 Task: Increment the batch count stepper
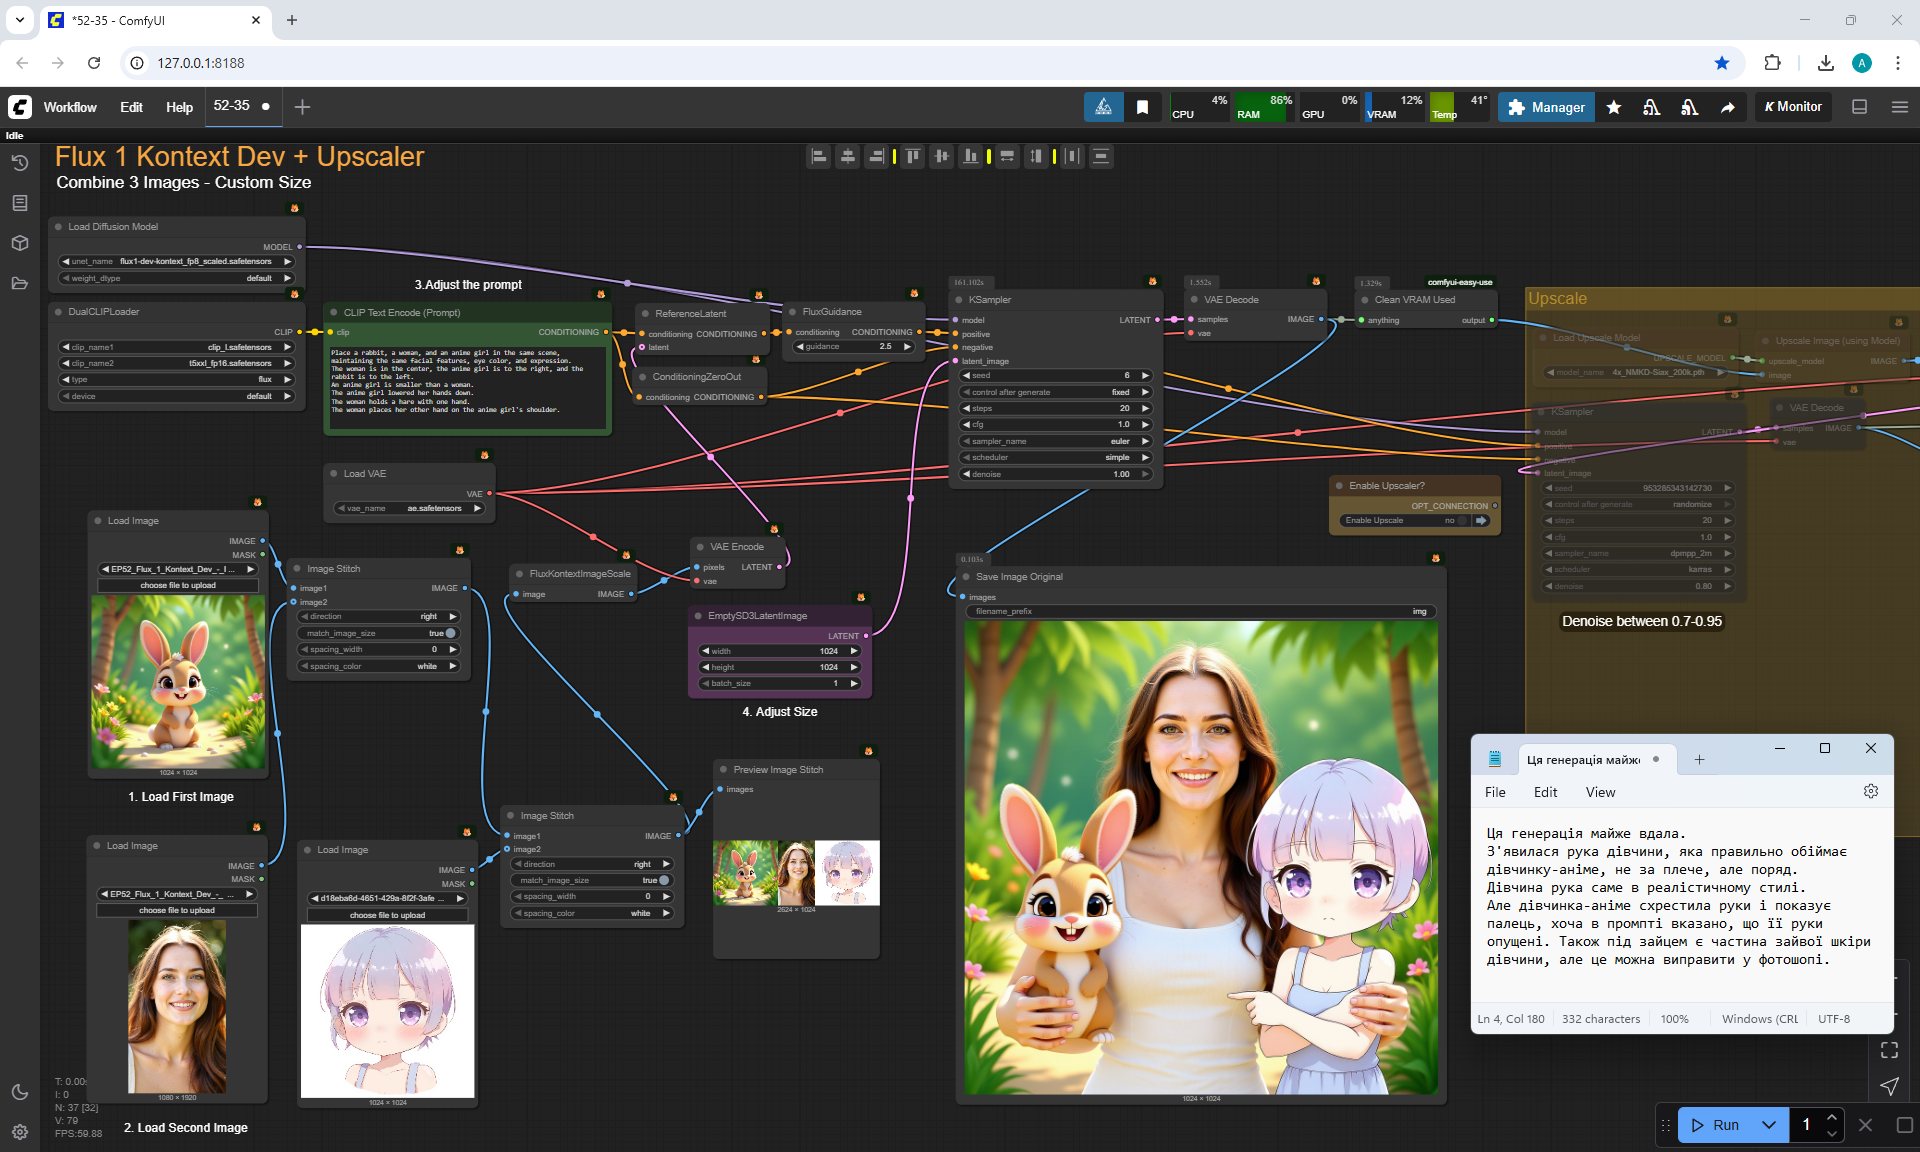point(1831,1117)
